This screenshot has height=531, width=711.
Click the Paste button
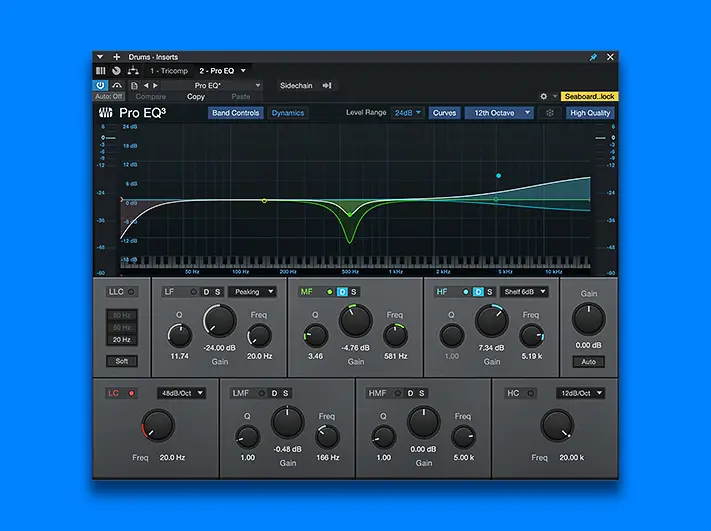pyautogui.click(x=241, y=97)
